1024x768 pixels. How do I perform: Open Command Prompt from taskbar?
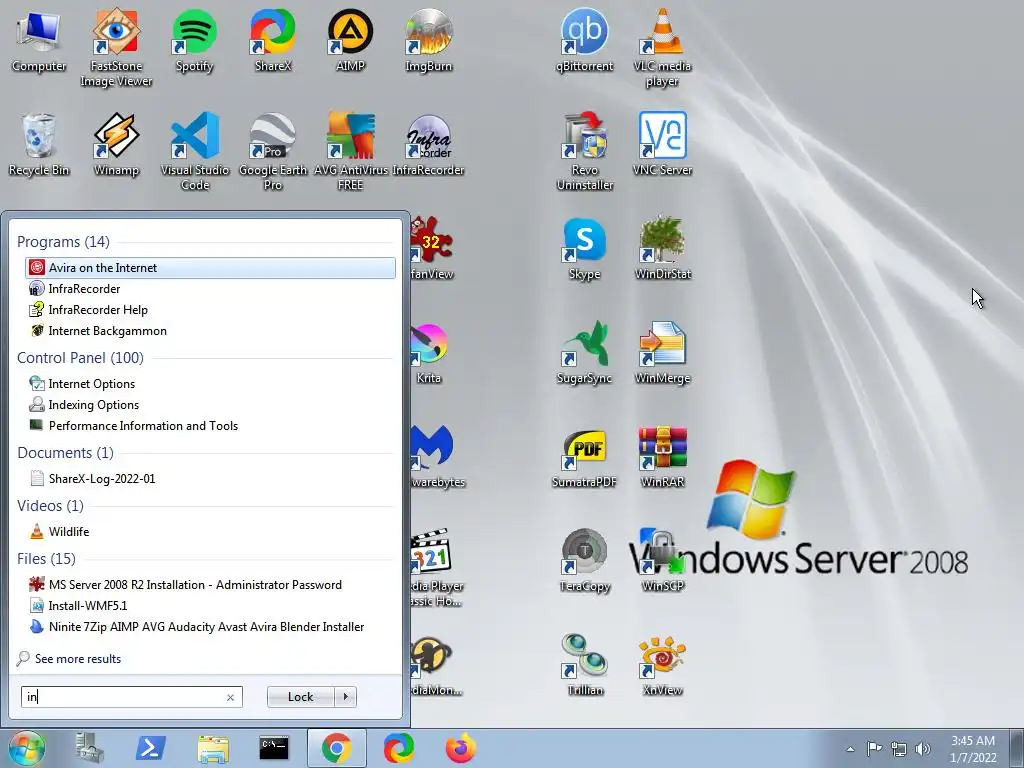[274, 748]
